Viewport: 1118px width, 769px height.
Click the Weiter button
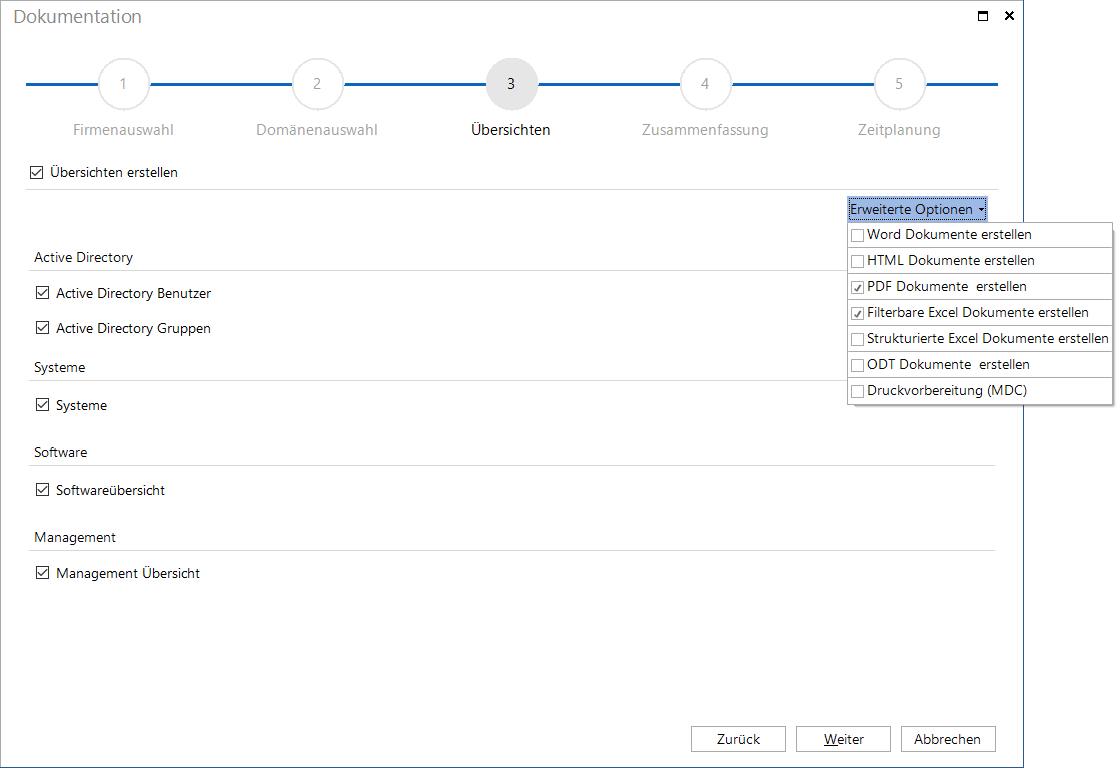[x=843, y=739]
